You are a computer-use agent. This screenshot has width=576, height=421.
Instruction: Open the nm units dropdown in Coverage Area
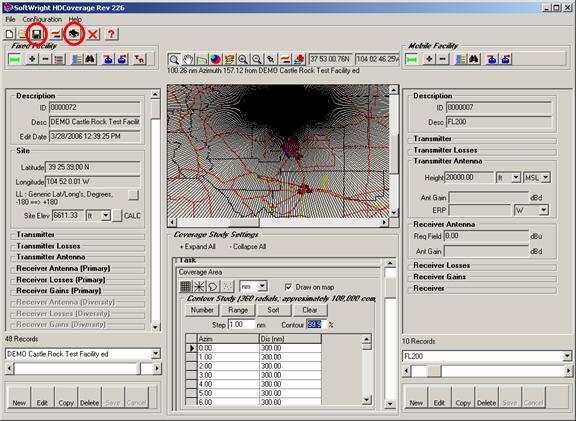click(x=253, y=286)
